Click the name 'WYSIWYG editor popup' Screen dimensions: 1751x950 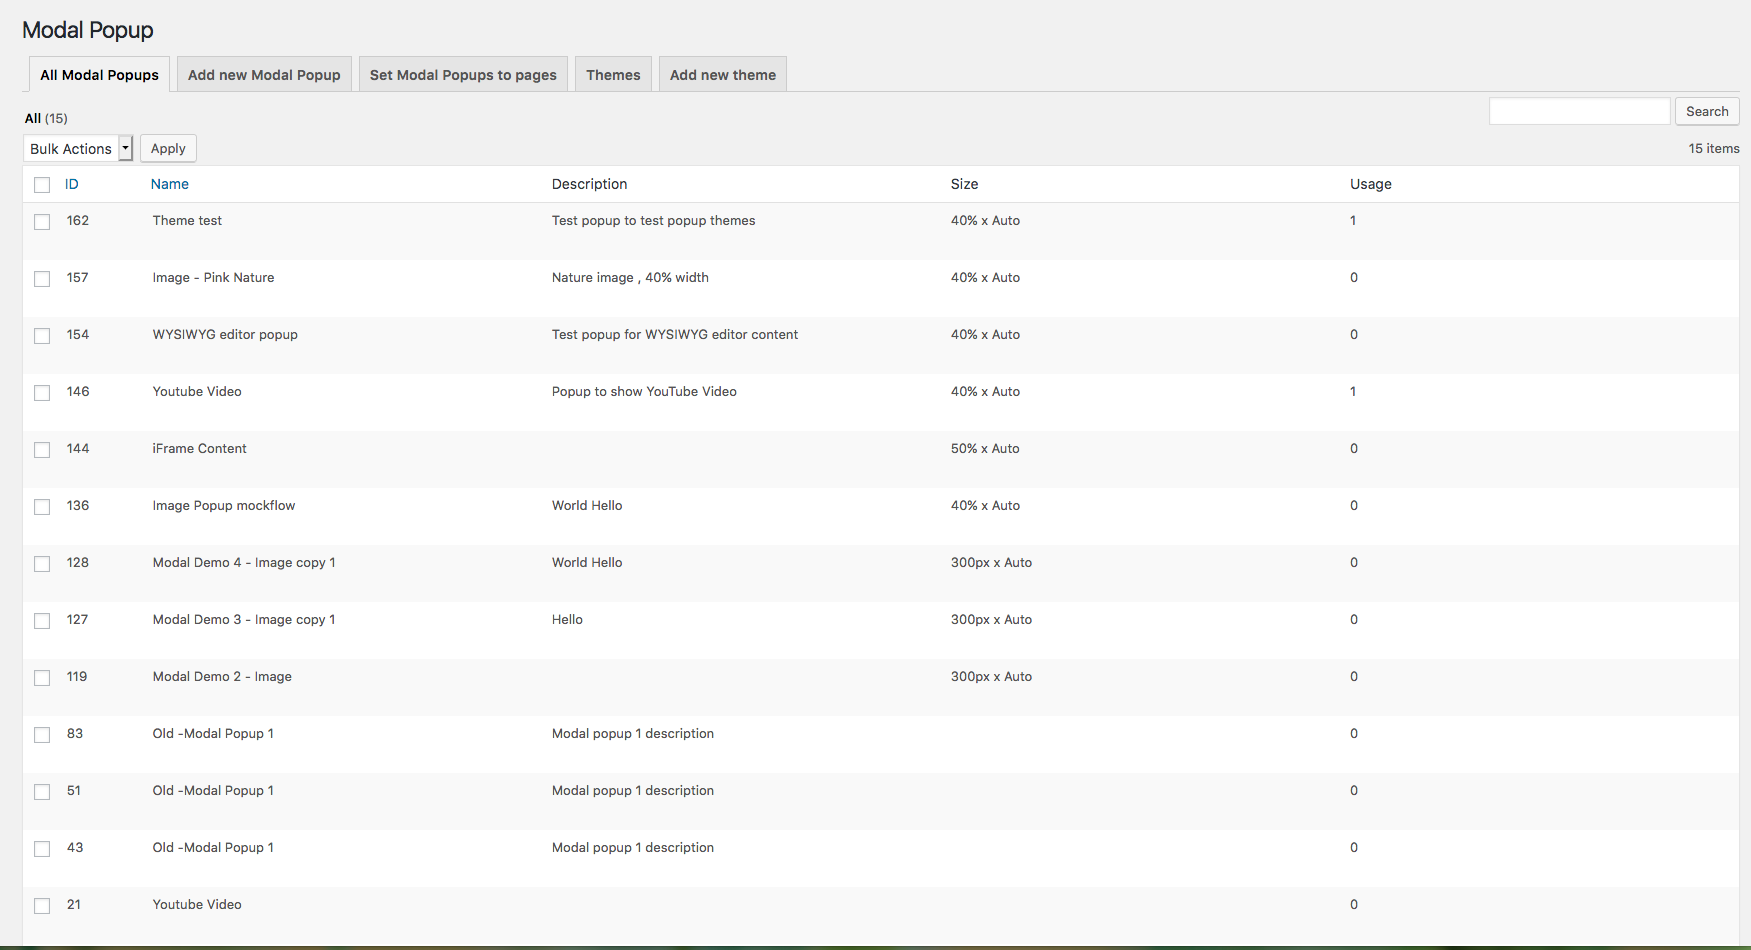click(225, 335)
